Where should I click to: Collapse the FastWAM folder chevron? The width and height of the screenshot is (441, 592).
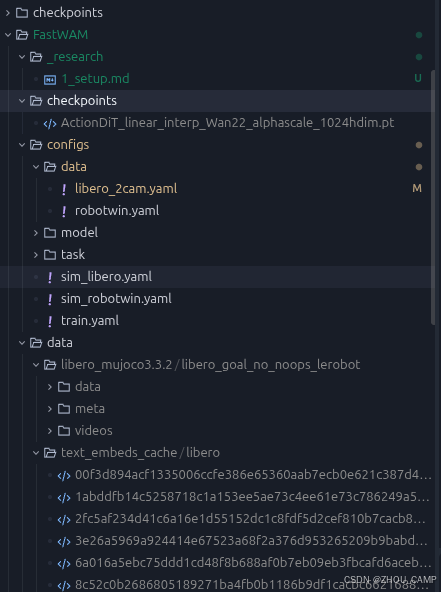tap(8, 35)
